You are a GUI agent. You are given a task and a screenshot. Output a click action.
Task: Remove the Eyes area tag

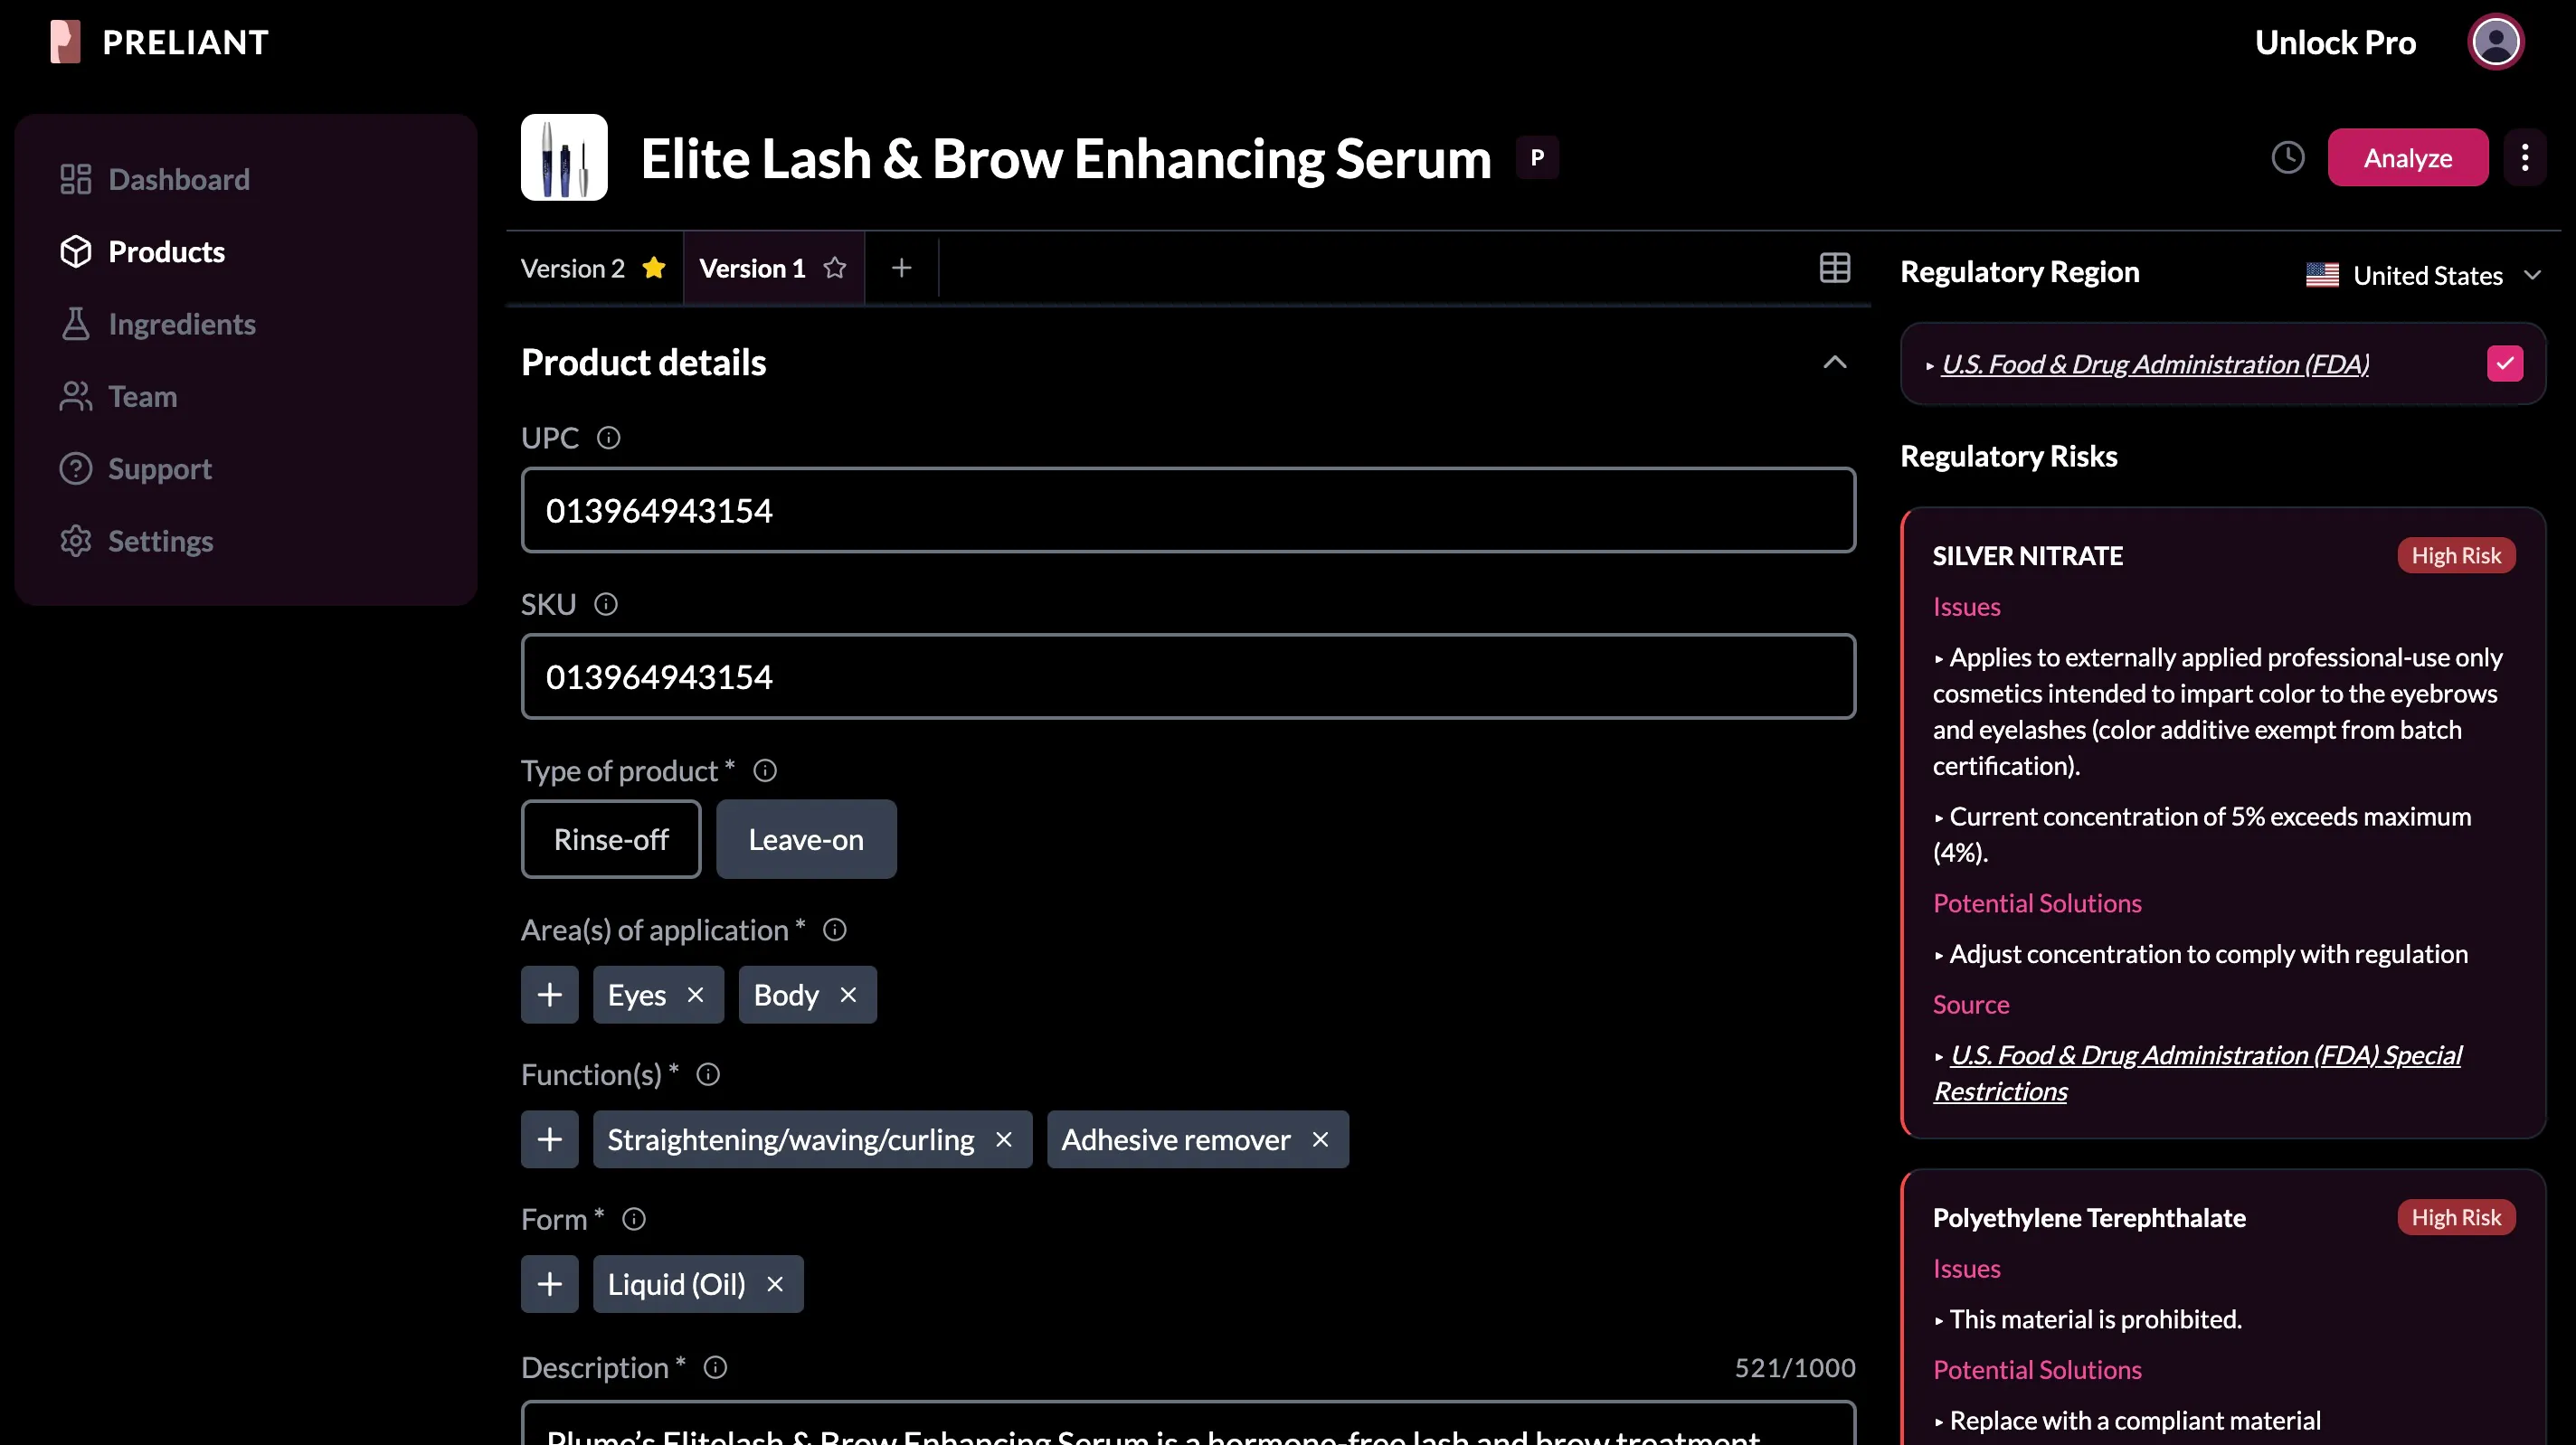pyautogui.click(x=695, y=995)
